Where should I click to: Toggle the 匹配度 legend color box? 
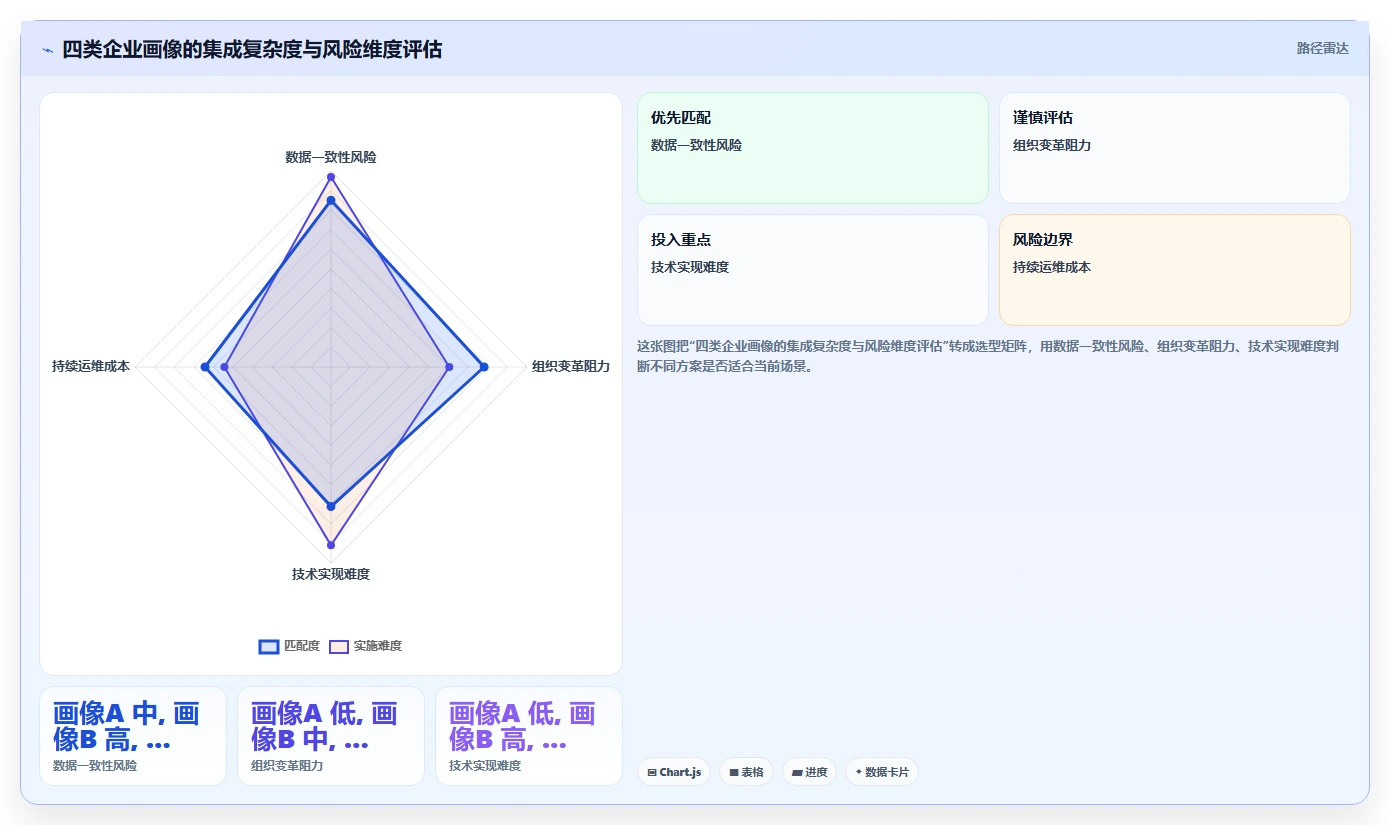click(269, 646)
